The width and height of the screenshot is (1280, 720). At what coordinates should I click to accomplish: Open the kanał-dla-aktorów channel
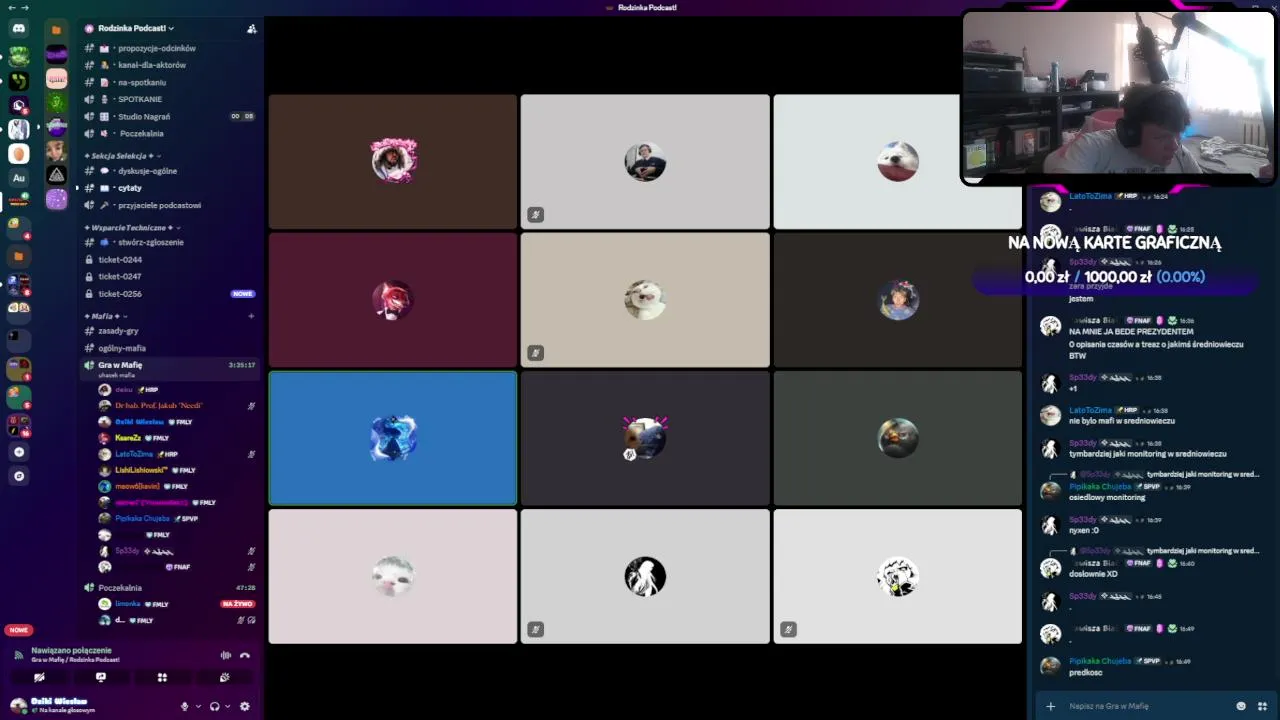click(170, 65)
